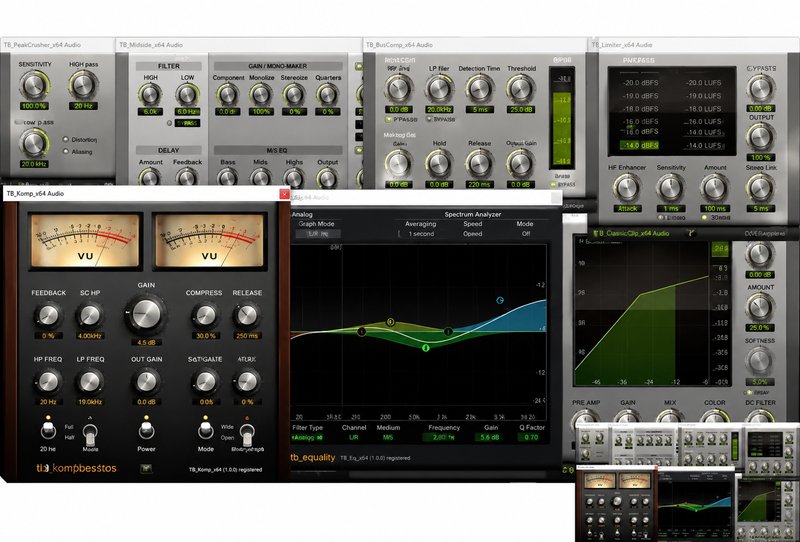Open the Averaging '1 second' selector
Viewport: 800px width, 542px height.
[x=421, y=234]
